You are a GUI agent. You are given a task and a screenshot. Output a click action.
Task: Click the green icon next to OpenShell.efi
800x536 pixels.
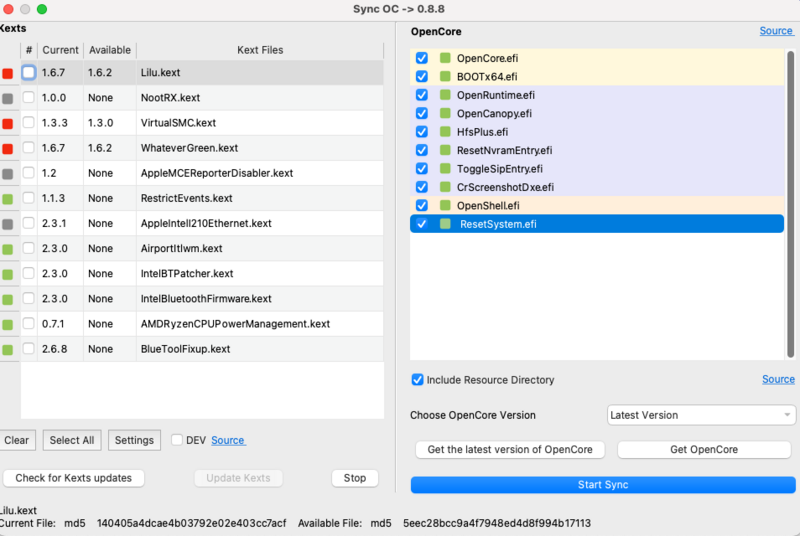(x=445, y=205)
